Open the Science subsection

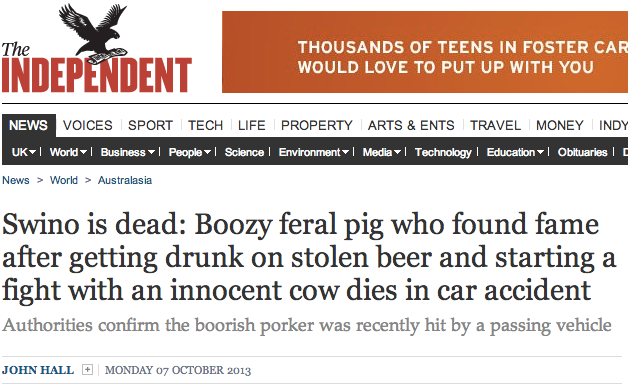(244, 152)
